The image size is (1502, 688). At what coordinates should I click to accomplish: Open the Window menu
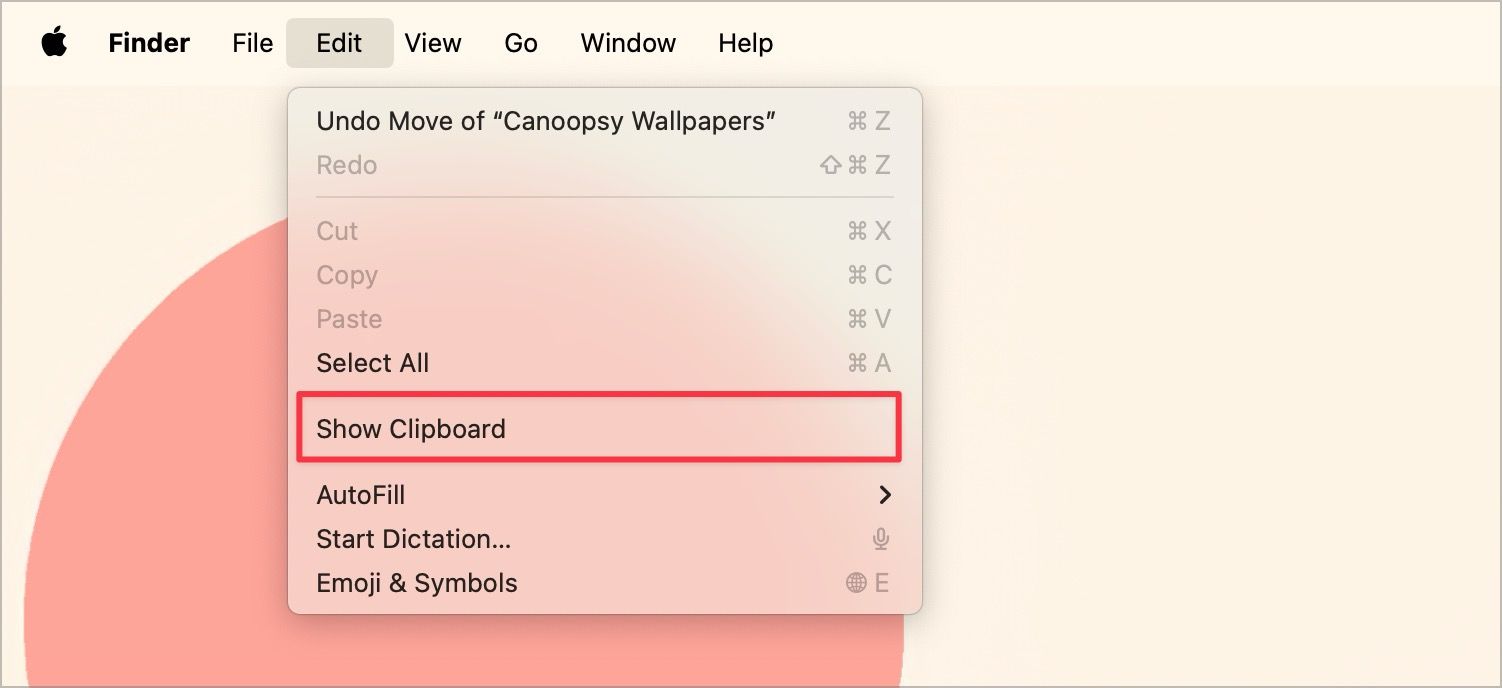[x=628, y=43]
